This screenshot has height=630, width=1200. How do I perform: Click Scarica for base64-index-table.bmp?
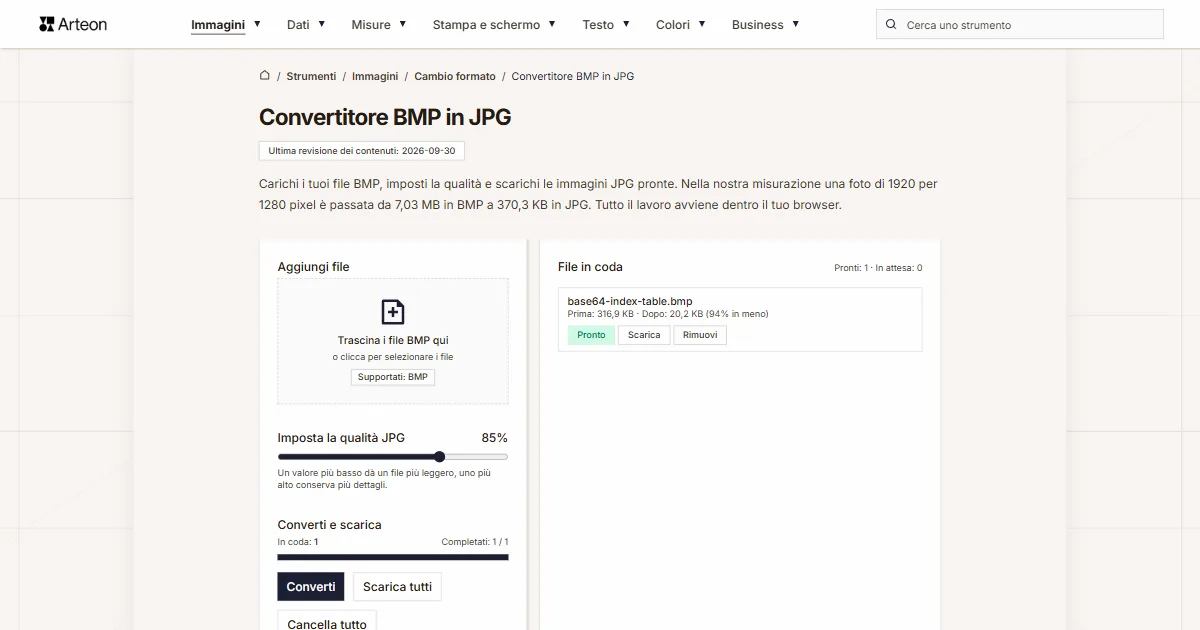[x=644, y=335]
